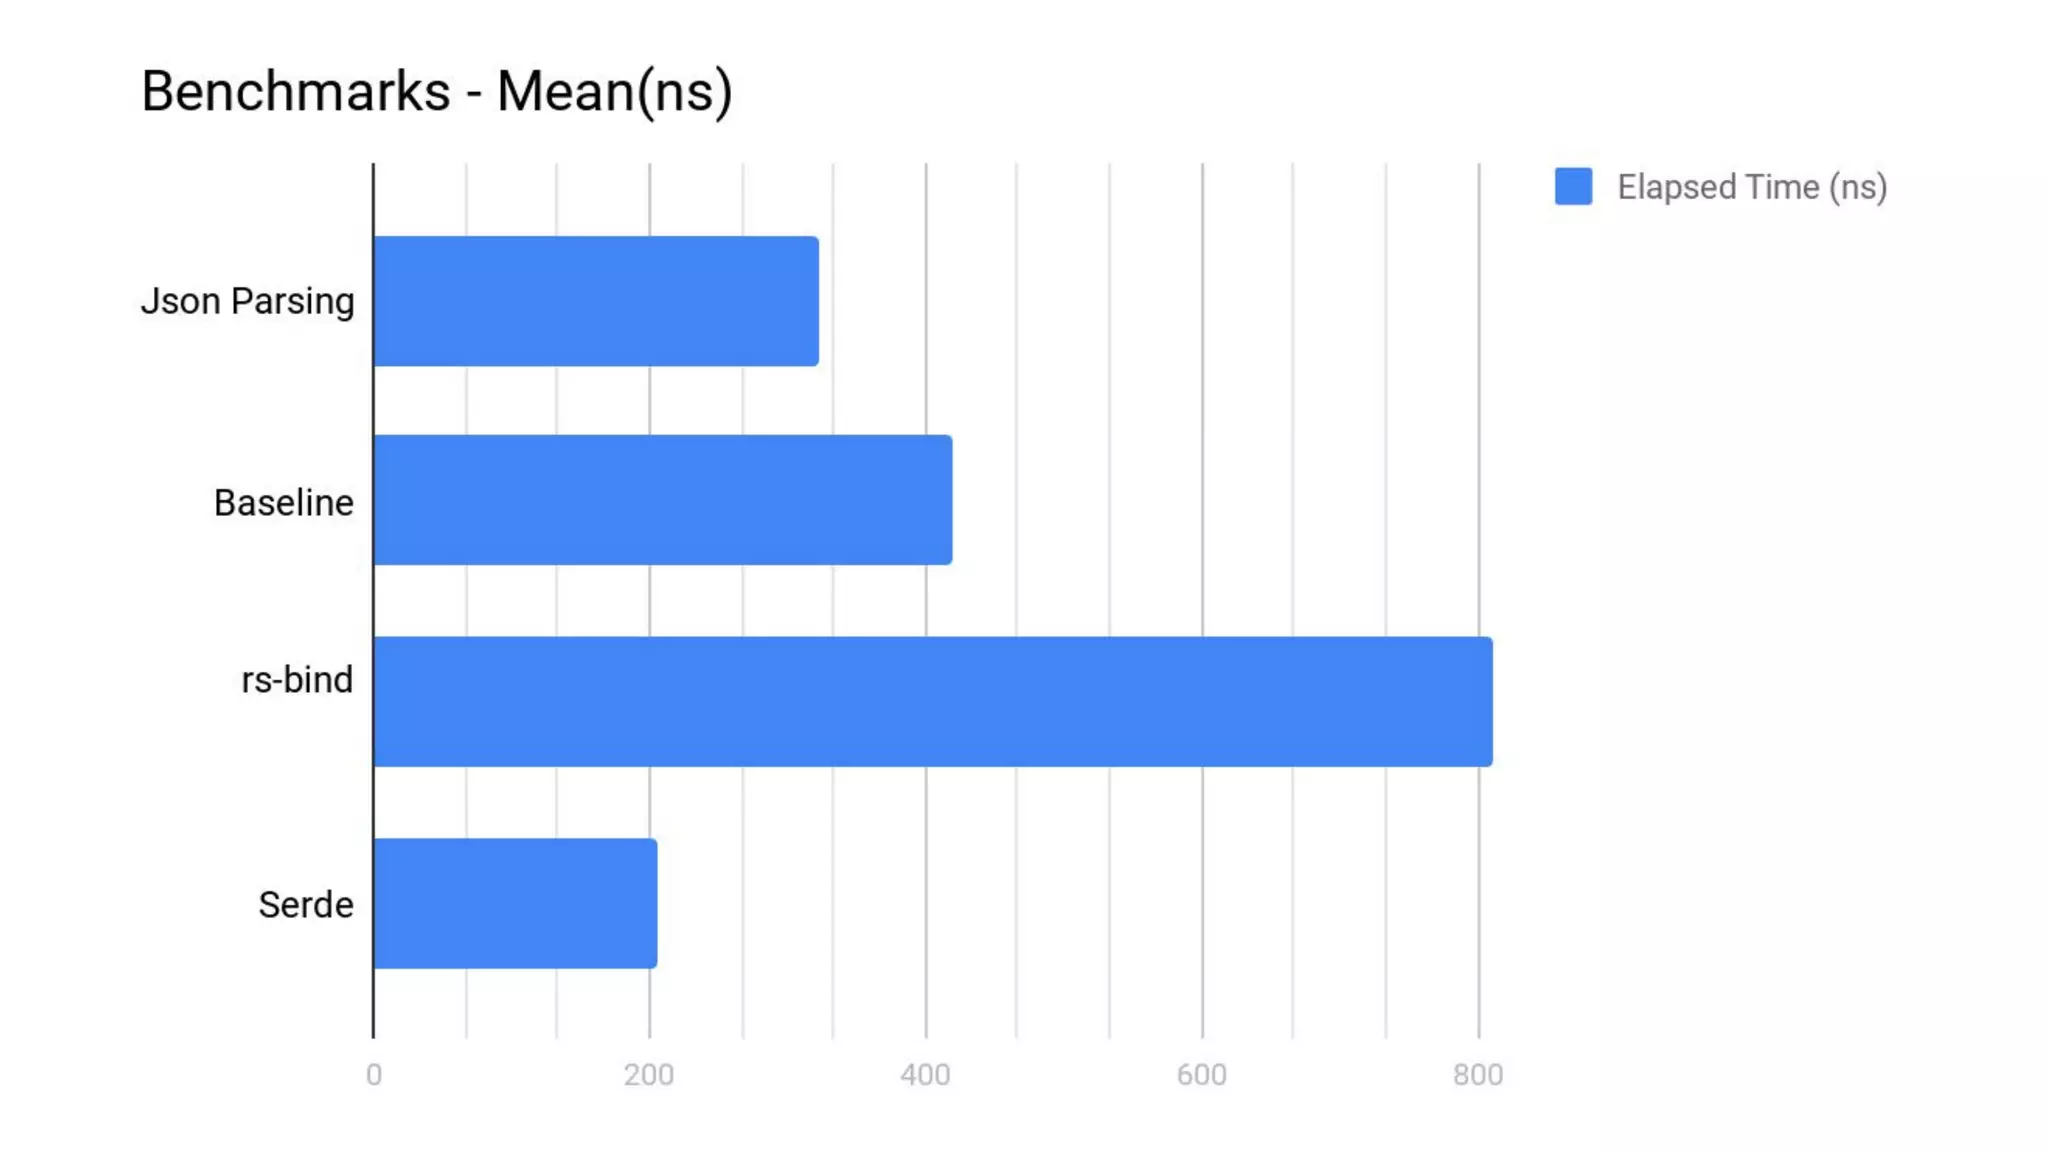Click the right end of Serde bar
2048x1152 pixels.
point(651,903)
